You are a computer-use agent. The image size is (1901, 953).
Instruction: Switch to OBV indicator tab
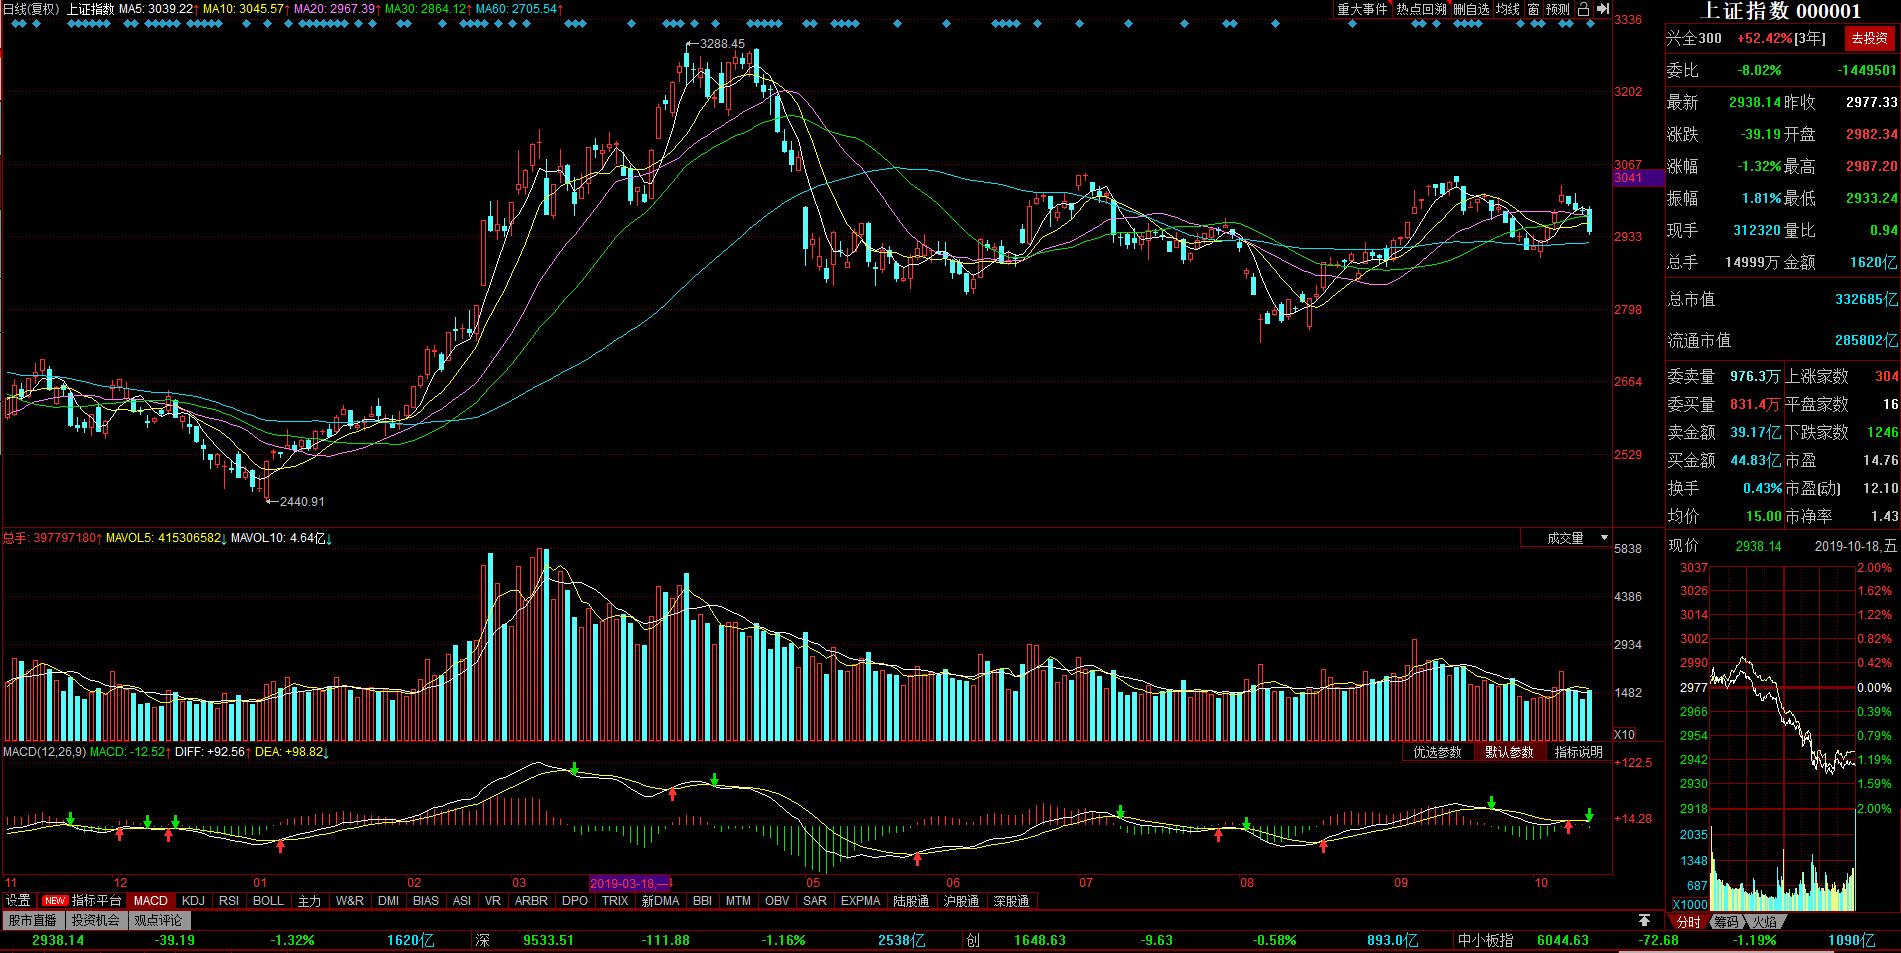pyautogui.click(x=777, y=901)
